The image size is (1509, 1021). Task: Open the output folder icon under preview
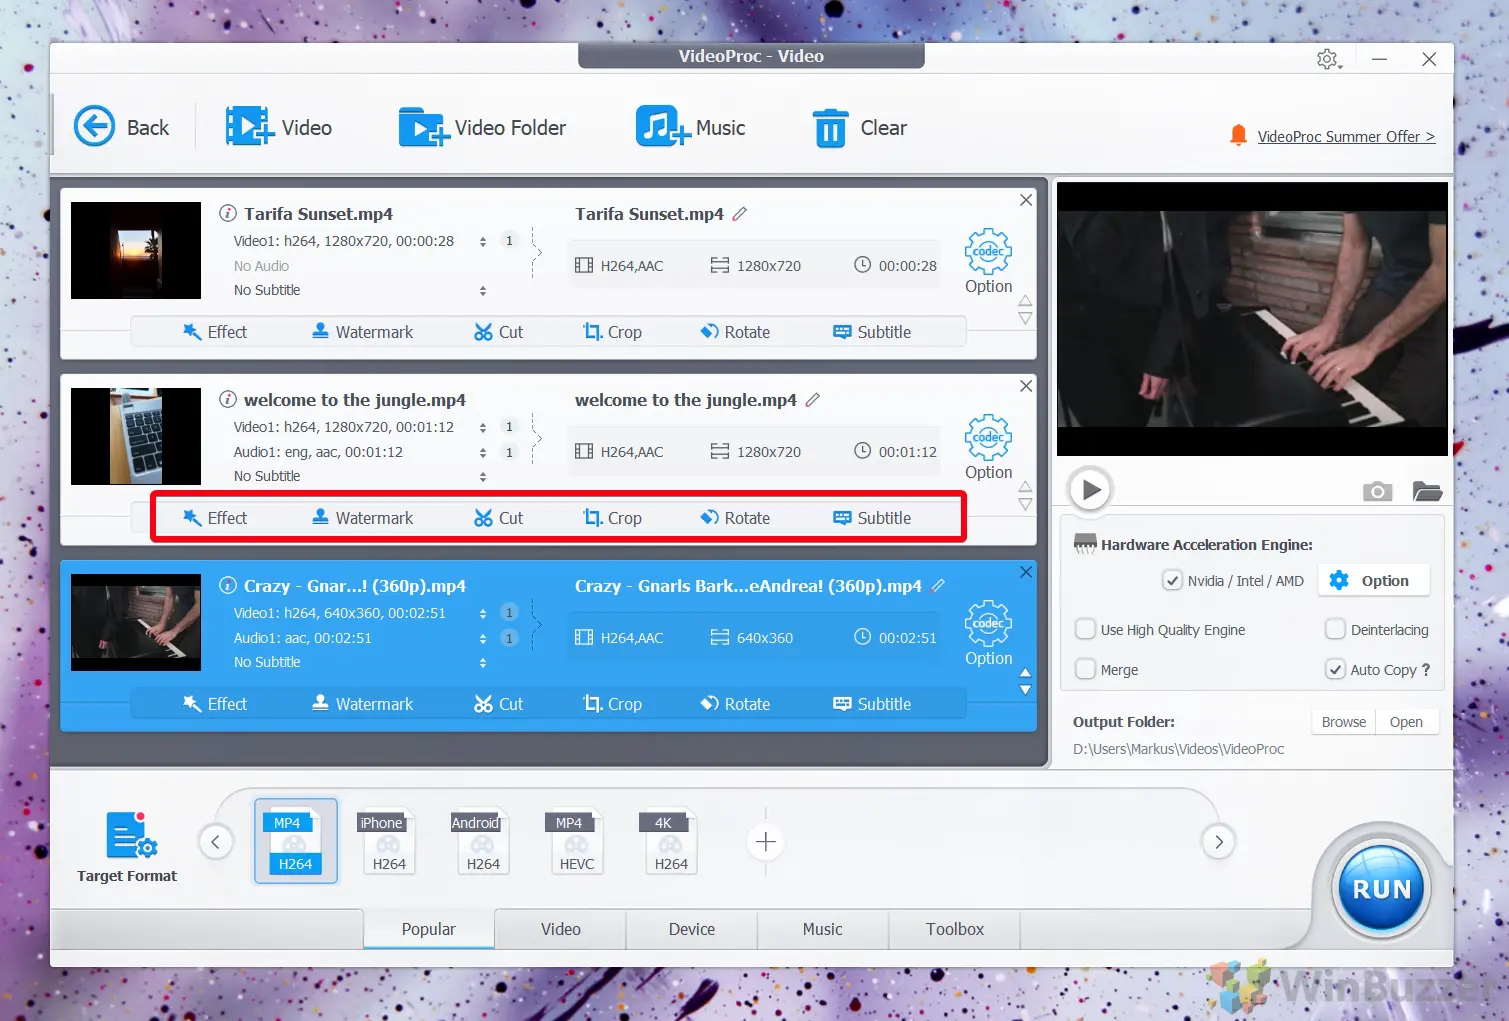point(1426,491)
